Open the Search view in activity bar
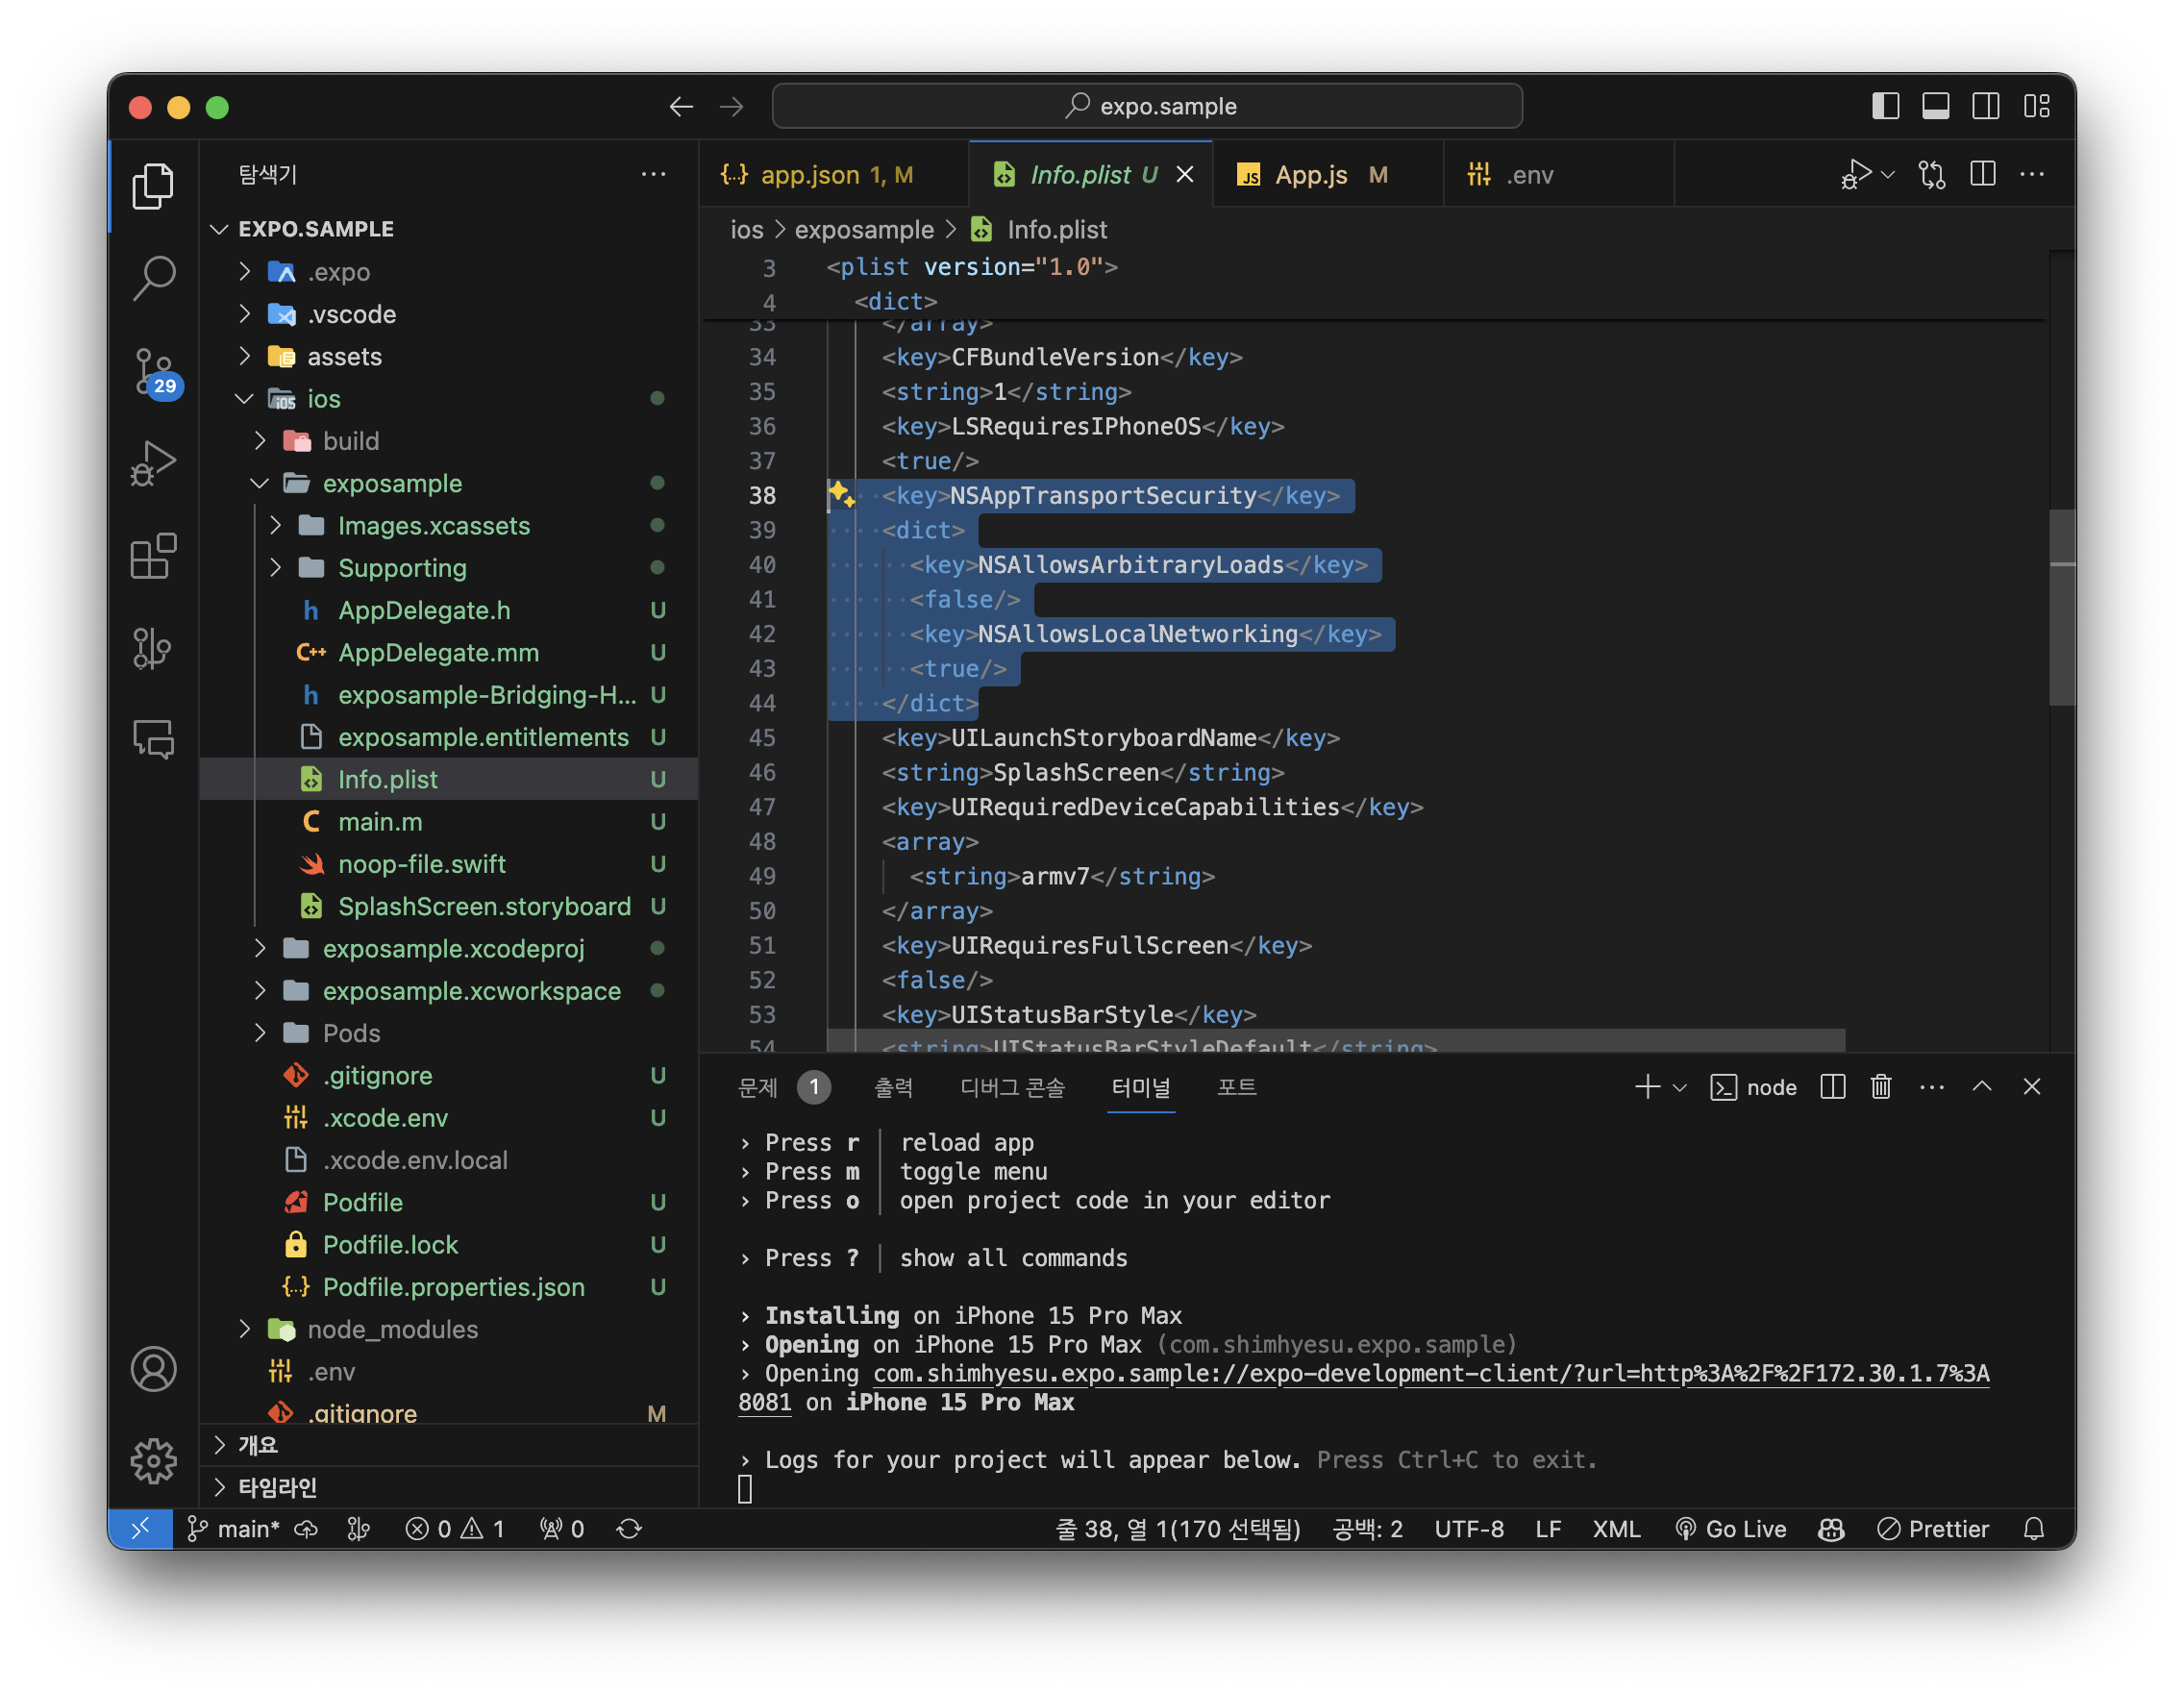2184x1692 pixels. 153,277
